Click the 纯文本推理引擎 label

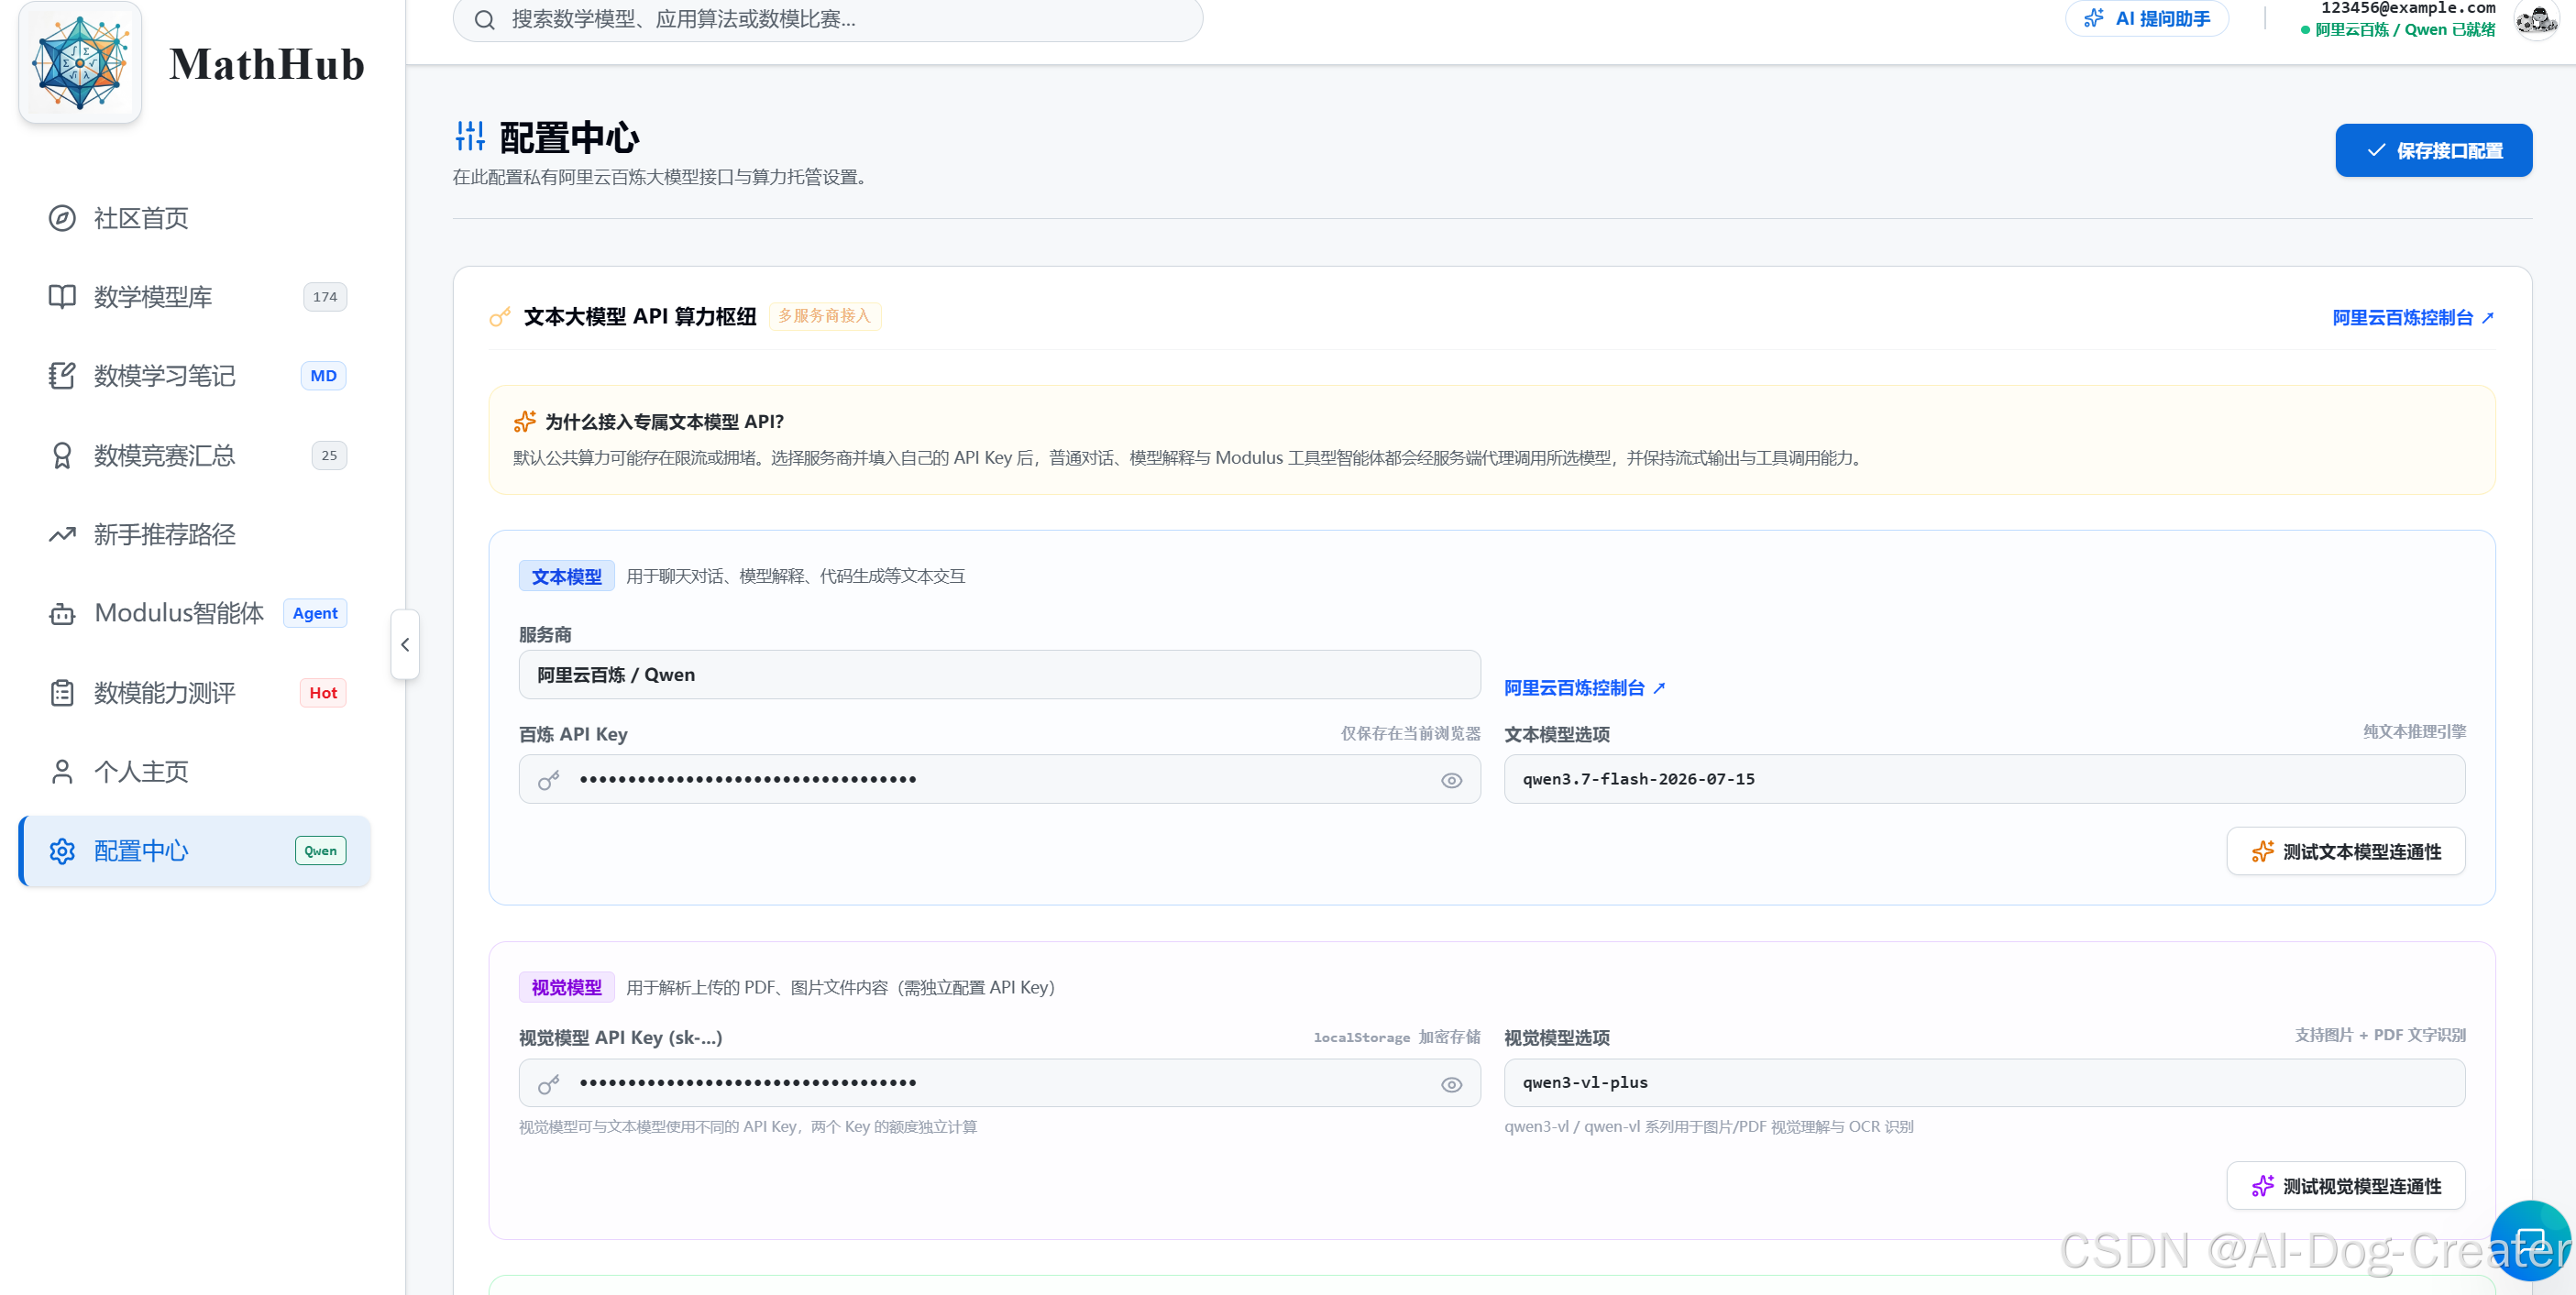point(2415,732)
